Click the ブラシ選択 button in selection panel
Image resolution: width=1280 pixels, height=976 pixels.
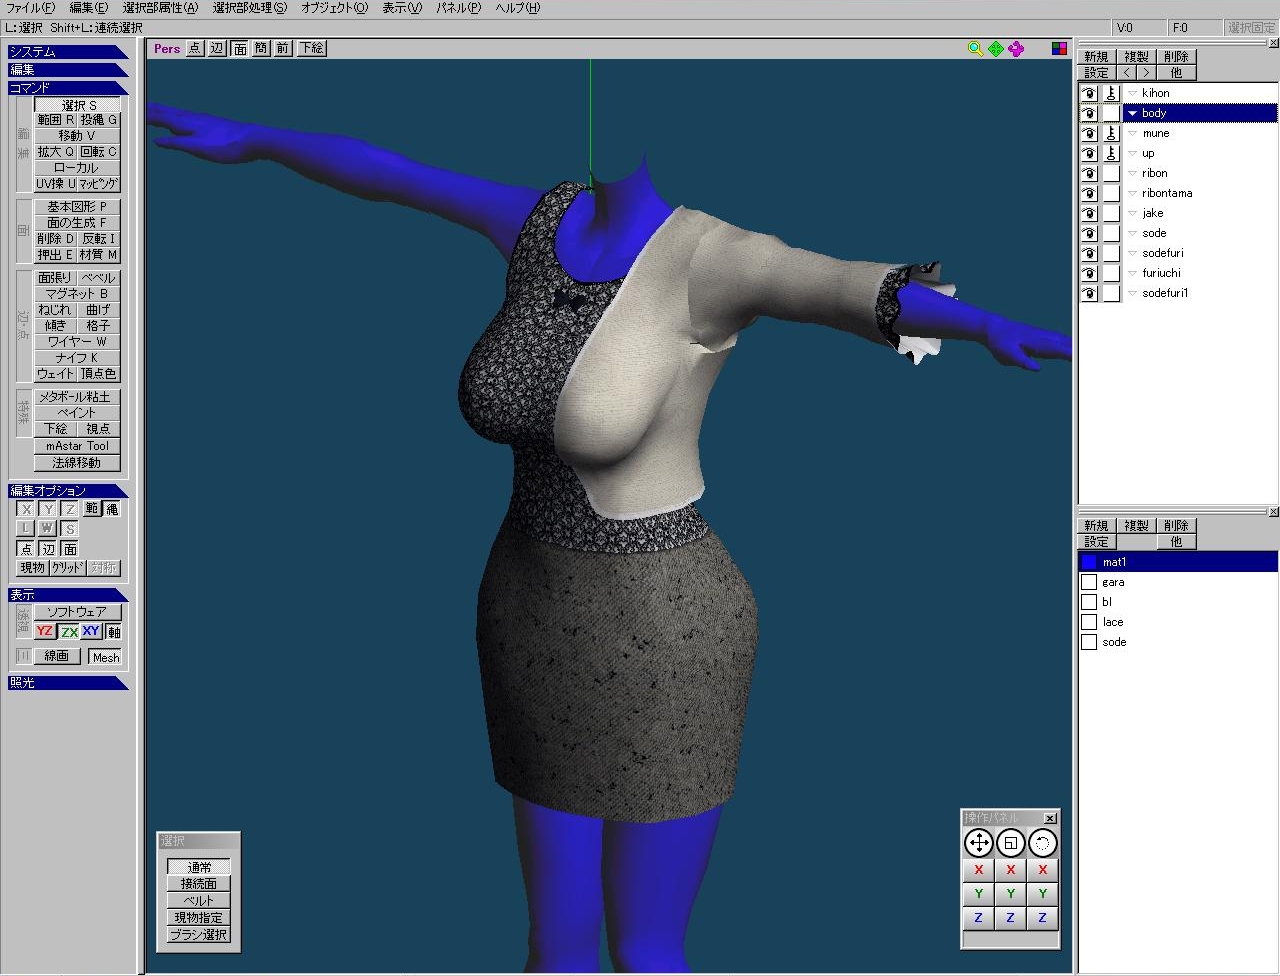198,935
